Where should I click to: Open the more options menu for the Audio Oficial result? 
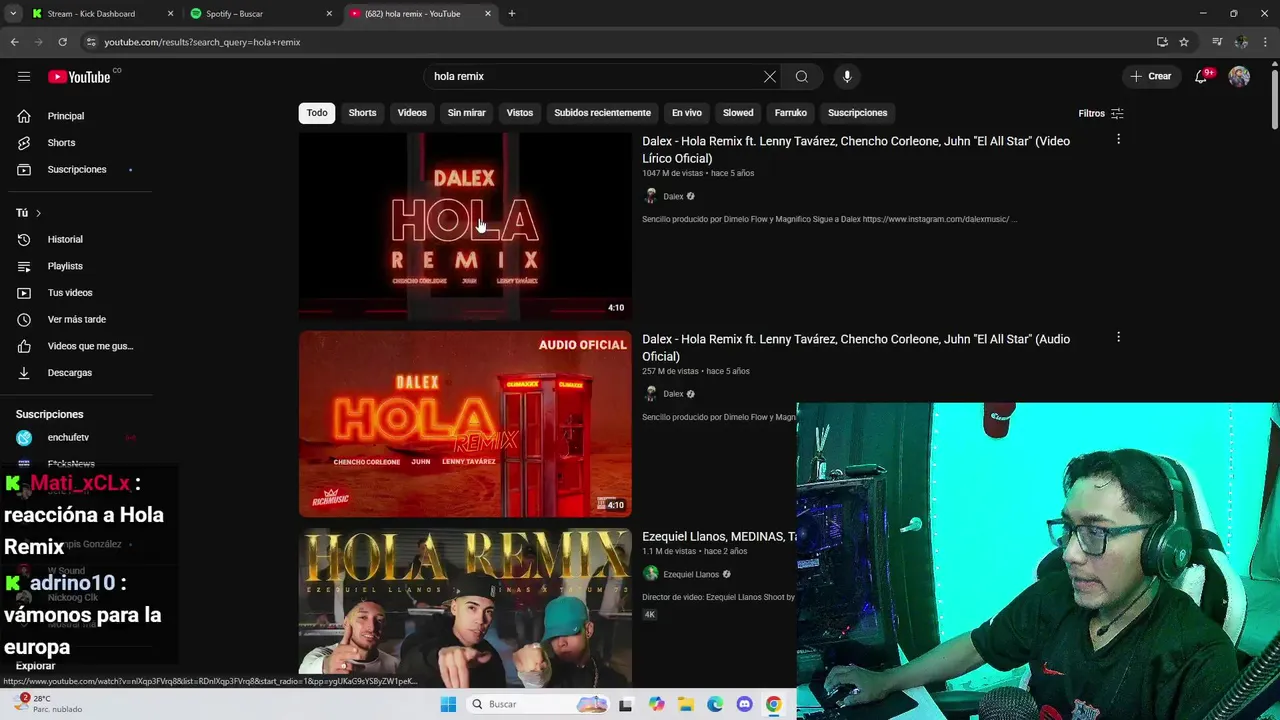(x=1118, y=338)
